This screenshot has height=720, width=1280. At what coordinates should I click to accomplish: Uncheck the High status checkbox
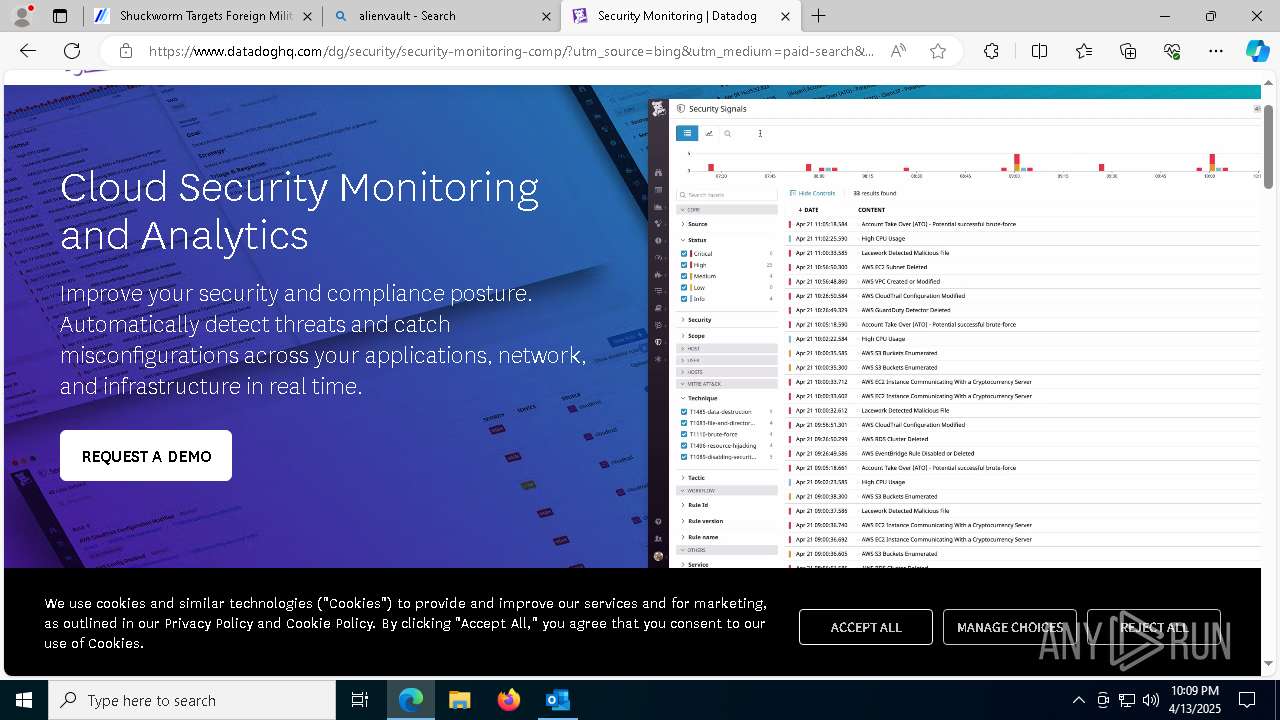tap(684, 265)
